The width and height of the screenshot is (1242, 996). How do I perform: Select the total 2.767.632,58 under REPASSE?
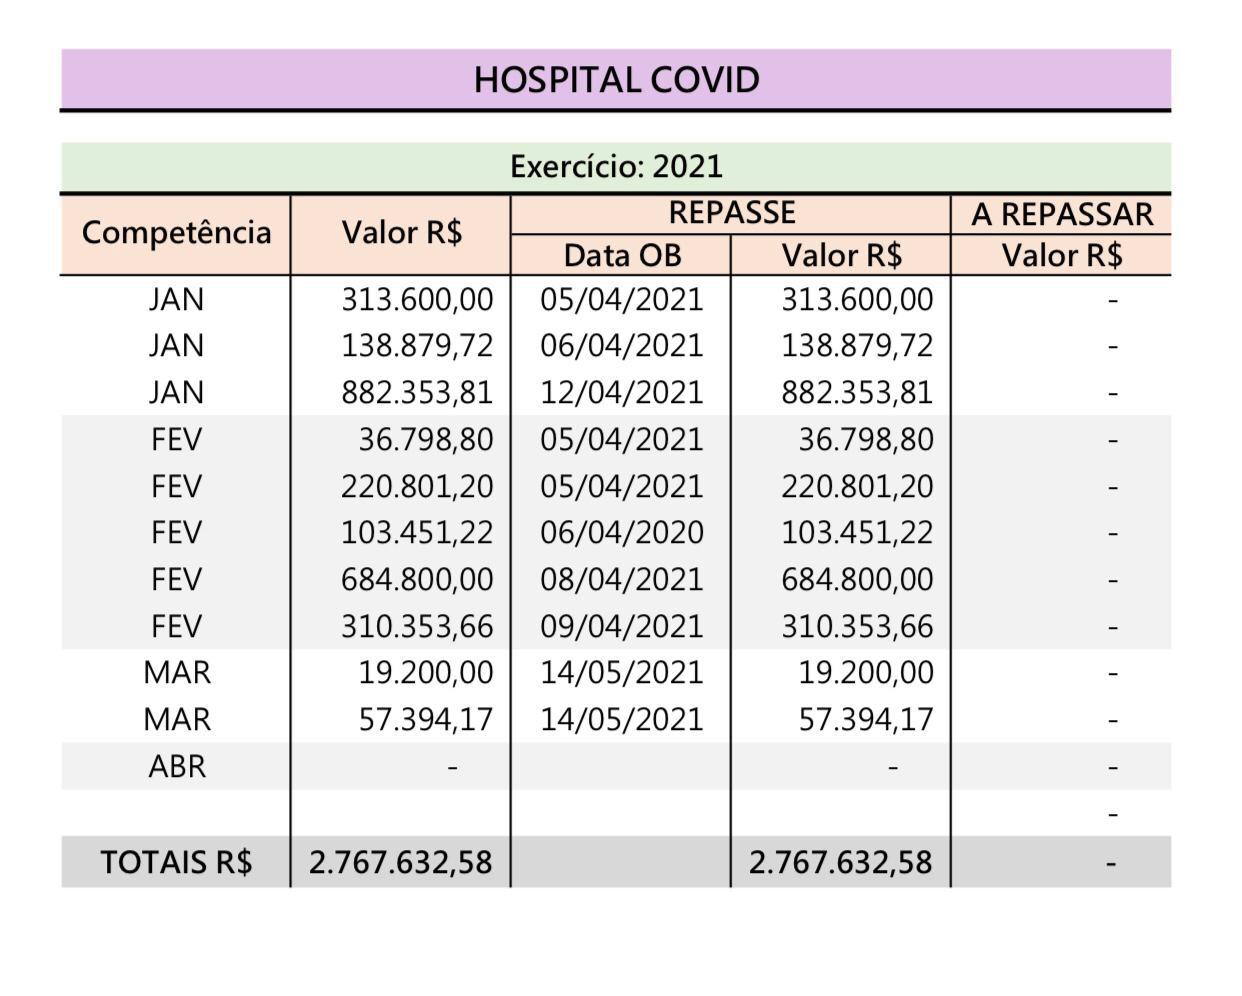[840, 862]
